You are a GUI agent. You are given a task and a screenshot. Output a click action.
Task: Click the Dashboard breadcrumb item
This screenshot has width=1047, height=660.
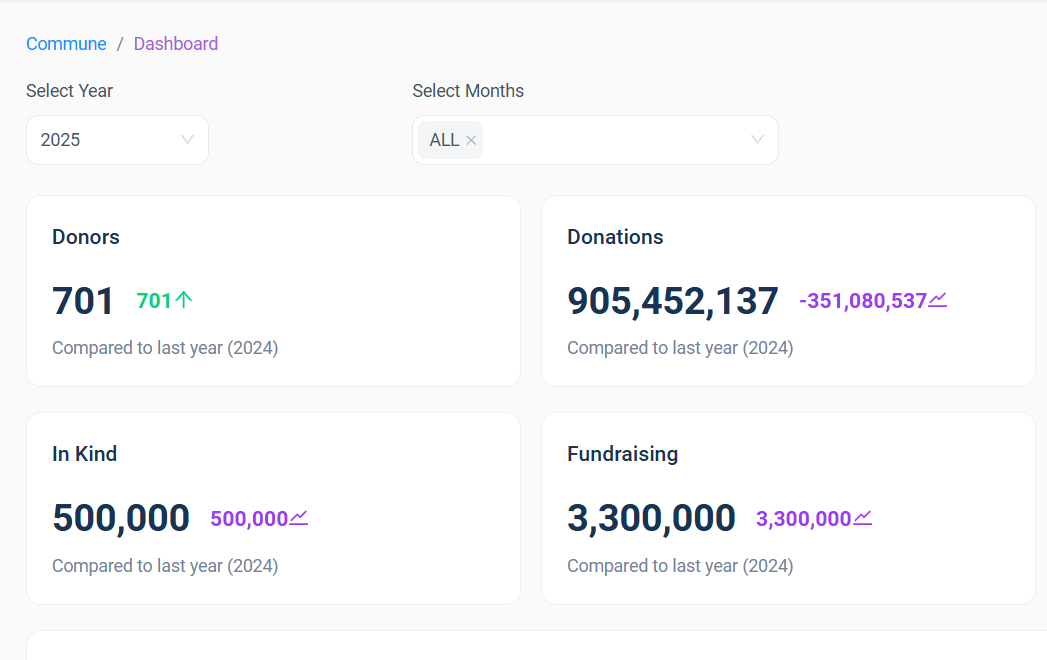[176, 44]
